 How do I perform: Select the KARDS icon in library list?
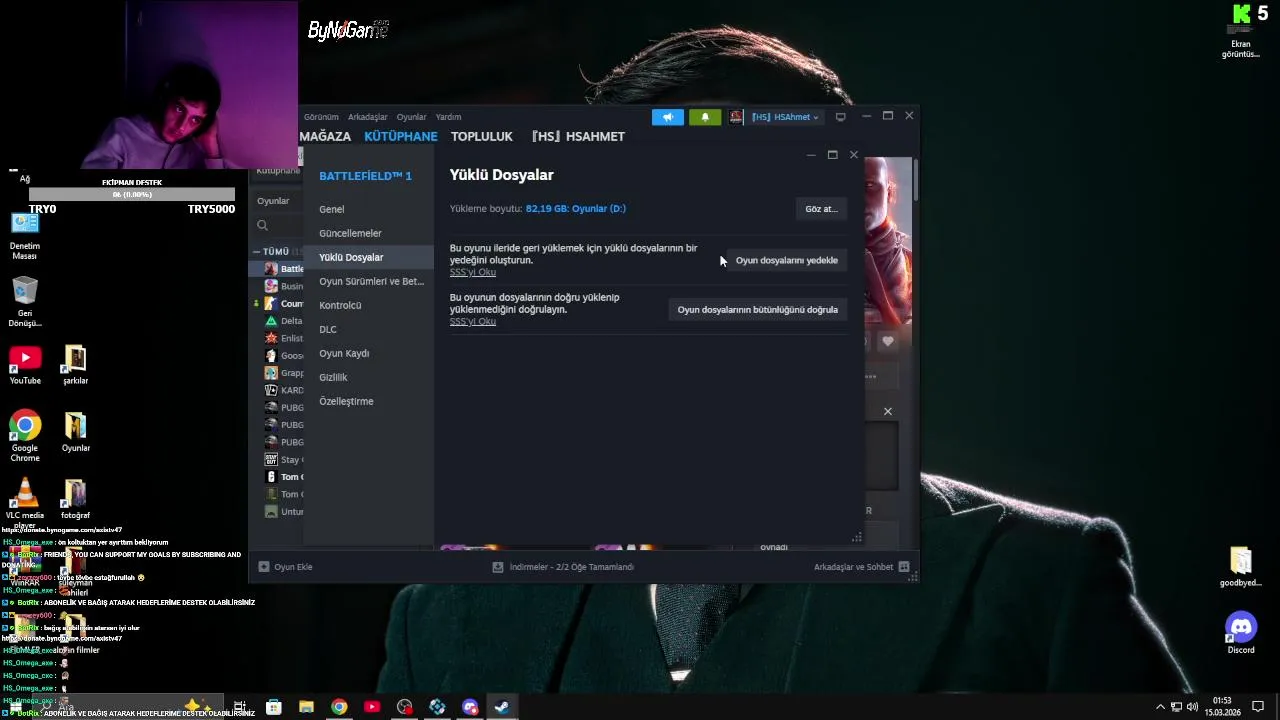[271, 390]
